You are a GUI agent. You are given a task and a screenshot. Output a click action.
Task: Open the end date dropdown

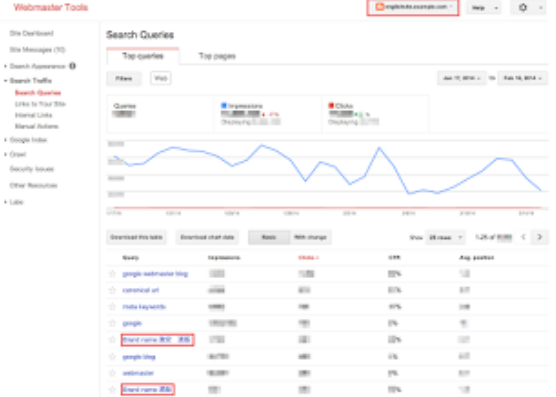click(522, 78)
